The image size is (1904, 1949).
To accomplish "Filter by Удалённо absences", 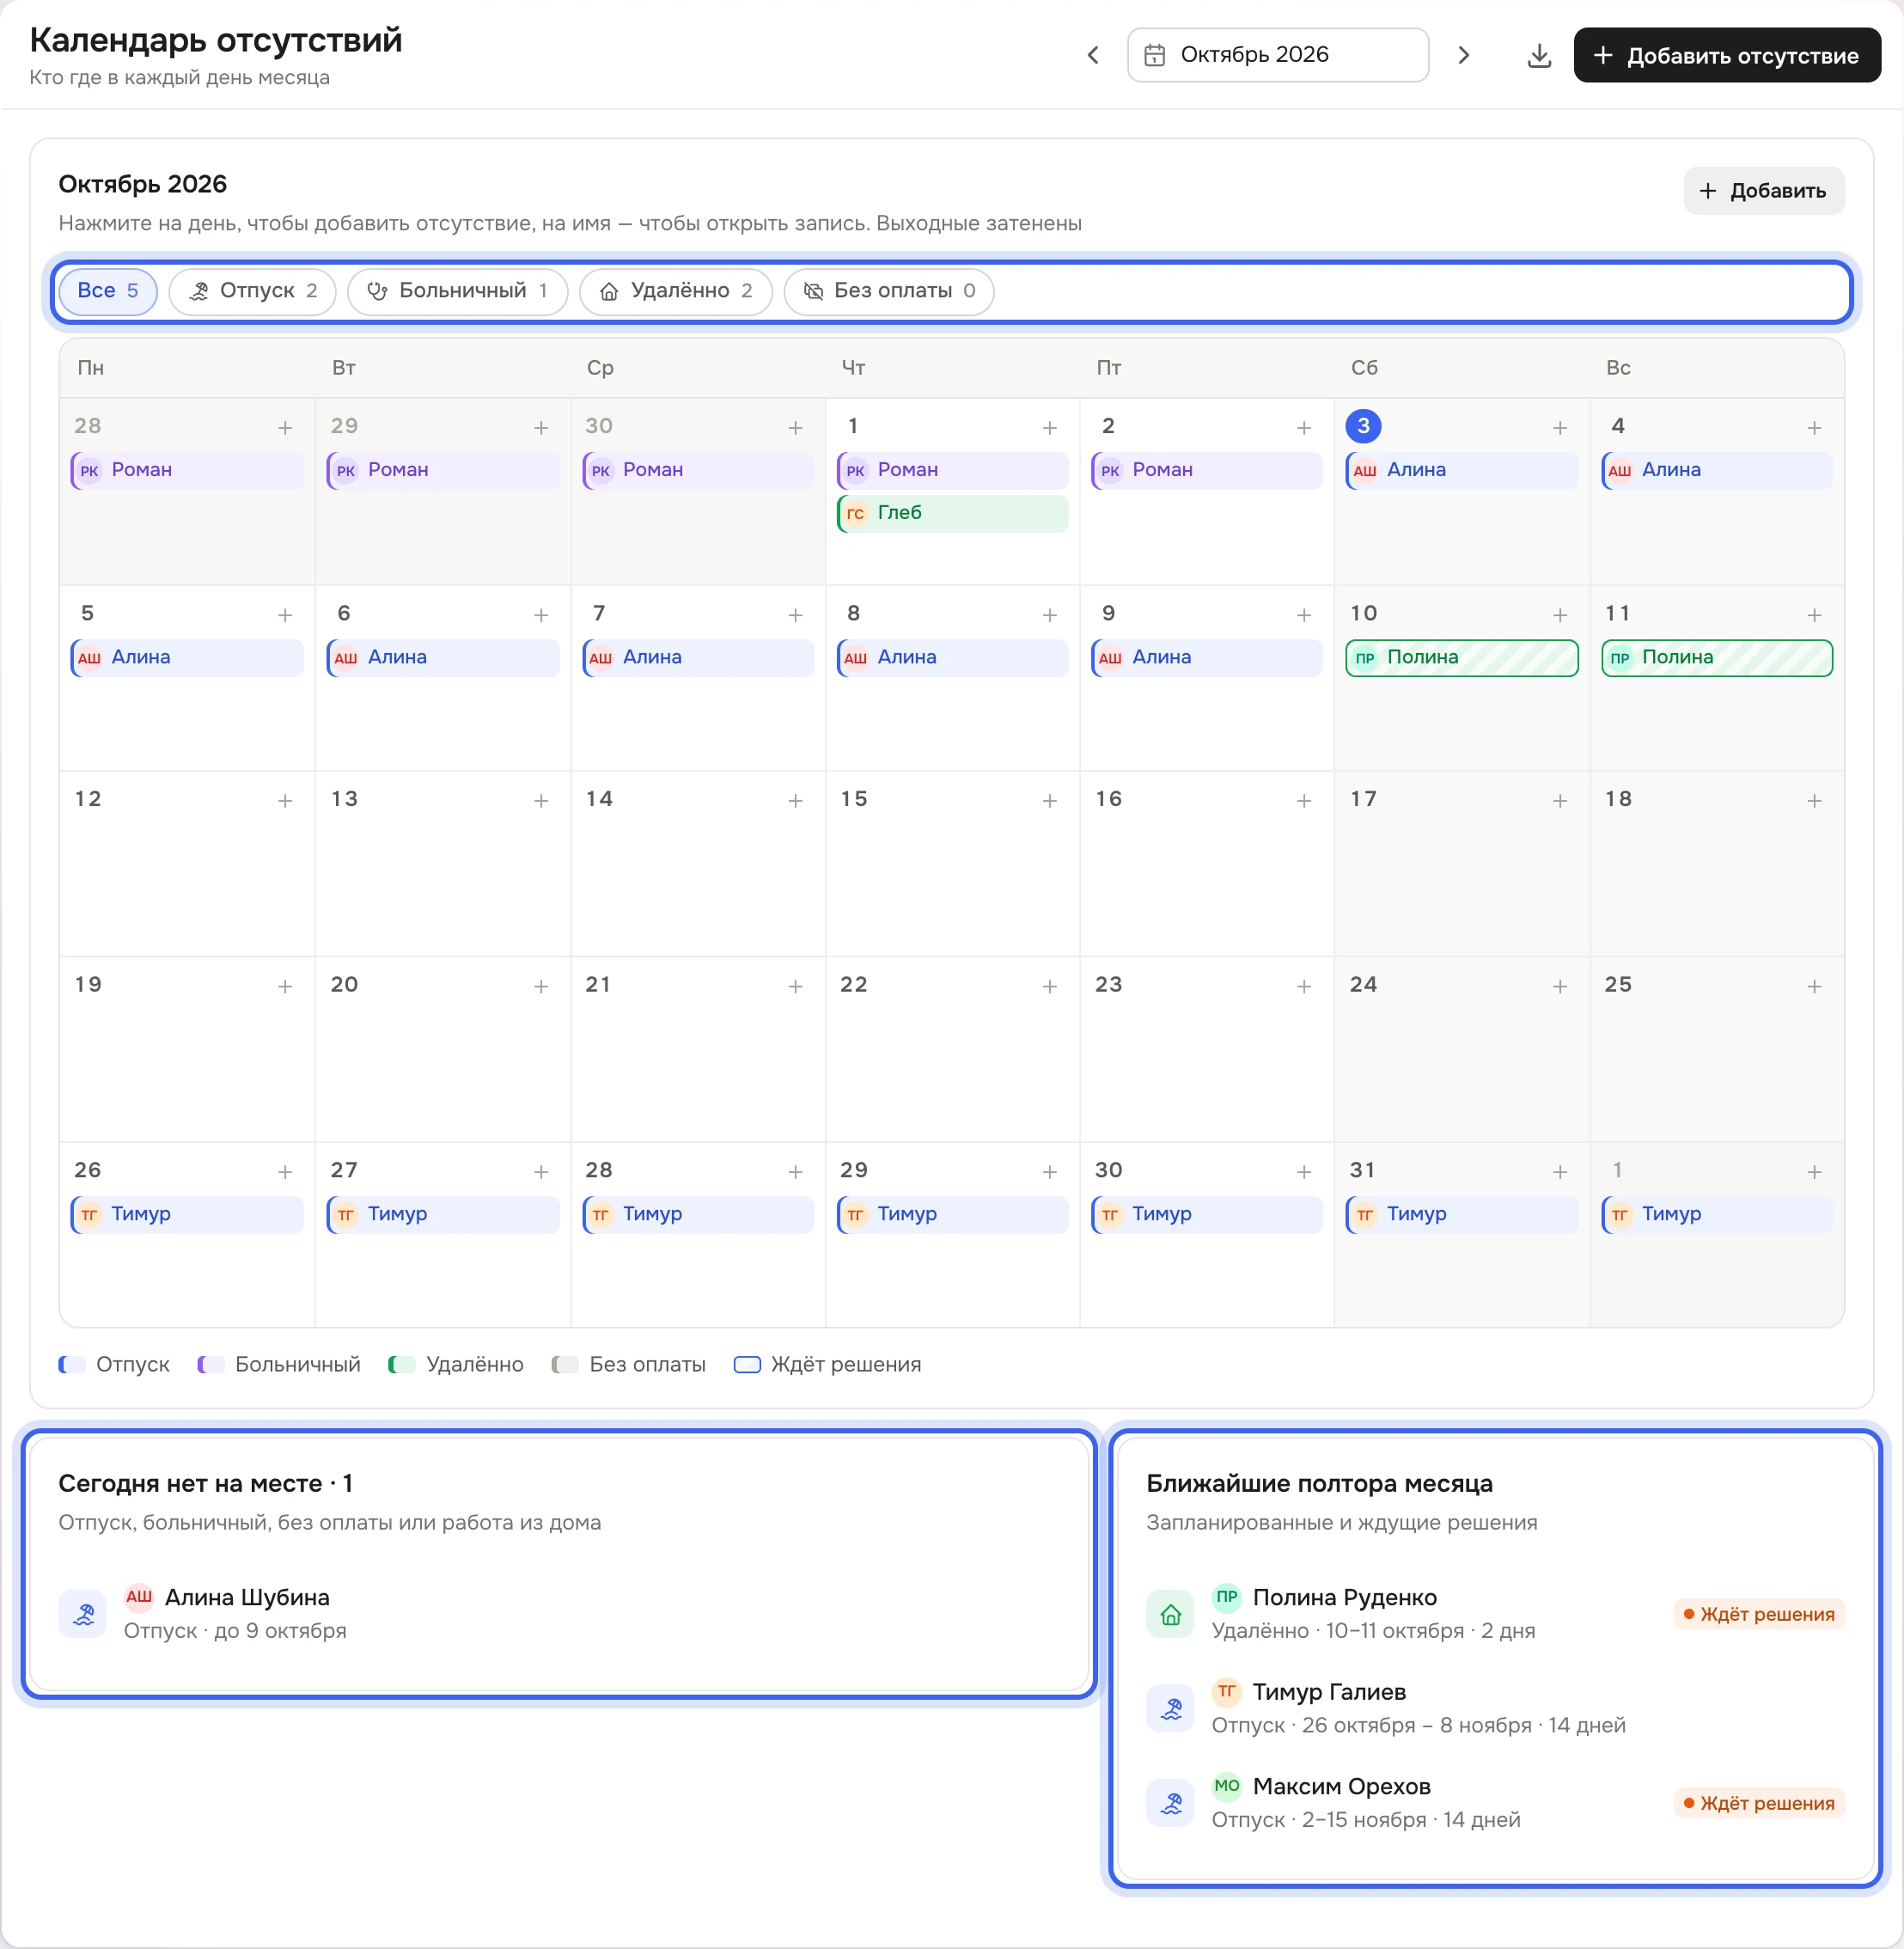I will pos(675,291).
